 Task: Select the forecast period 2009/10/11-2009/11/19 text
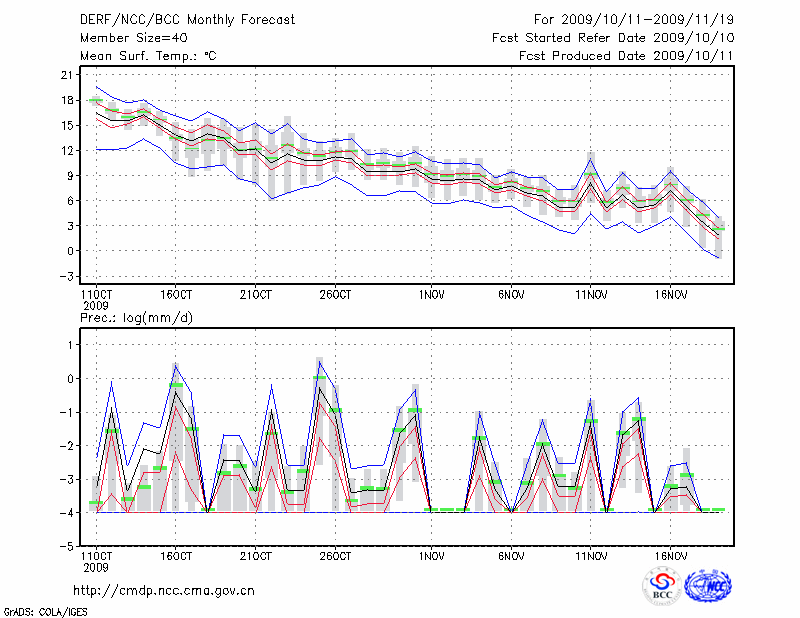point(634,20)
